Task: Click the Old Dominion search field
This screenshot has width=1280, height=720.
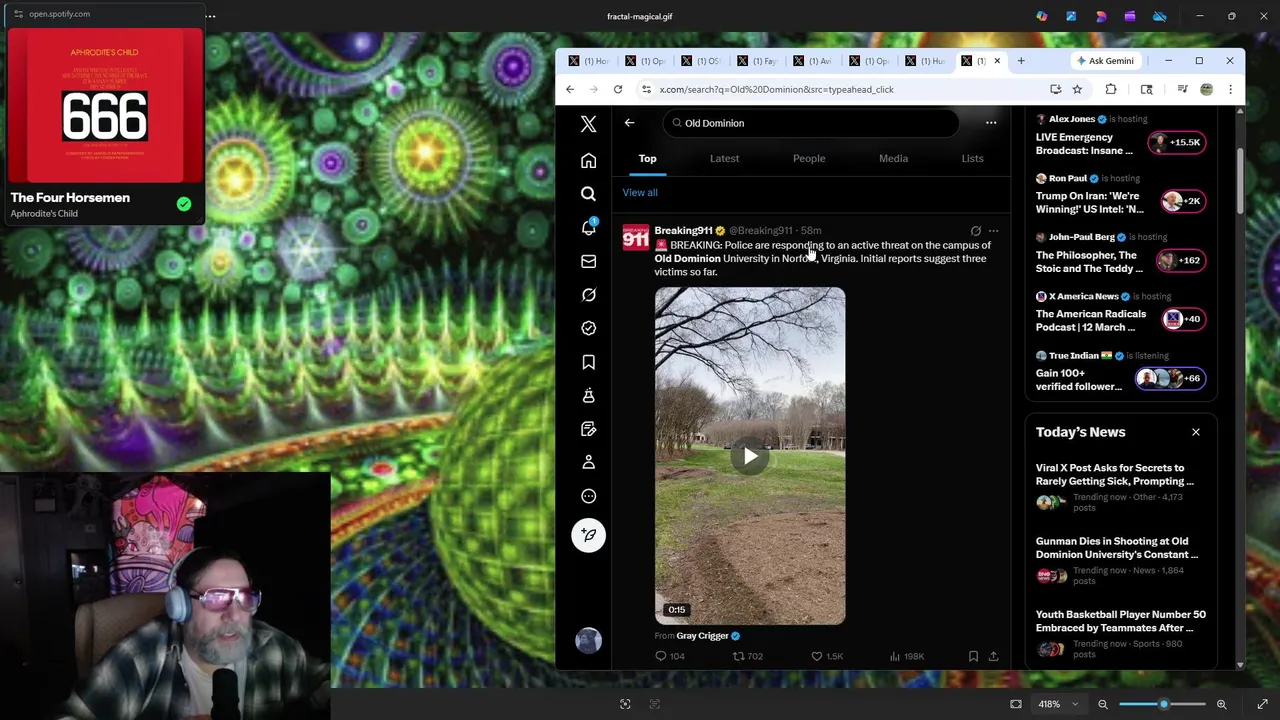Action: (x=810, y=123)
